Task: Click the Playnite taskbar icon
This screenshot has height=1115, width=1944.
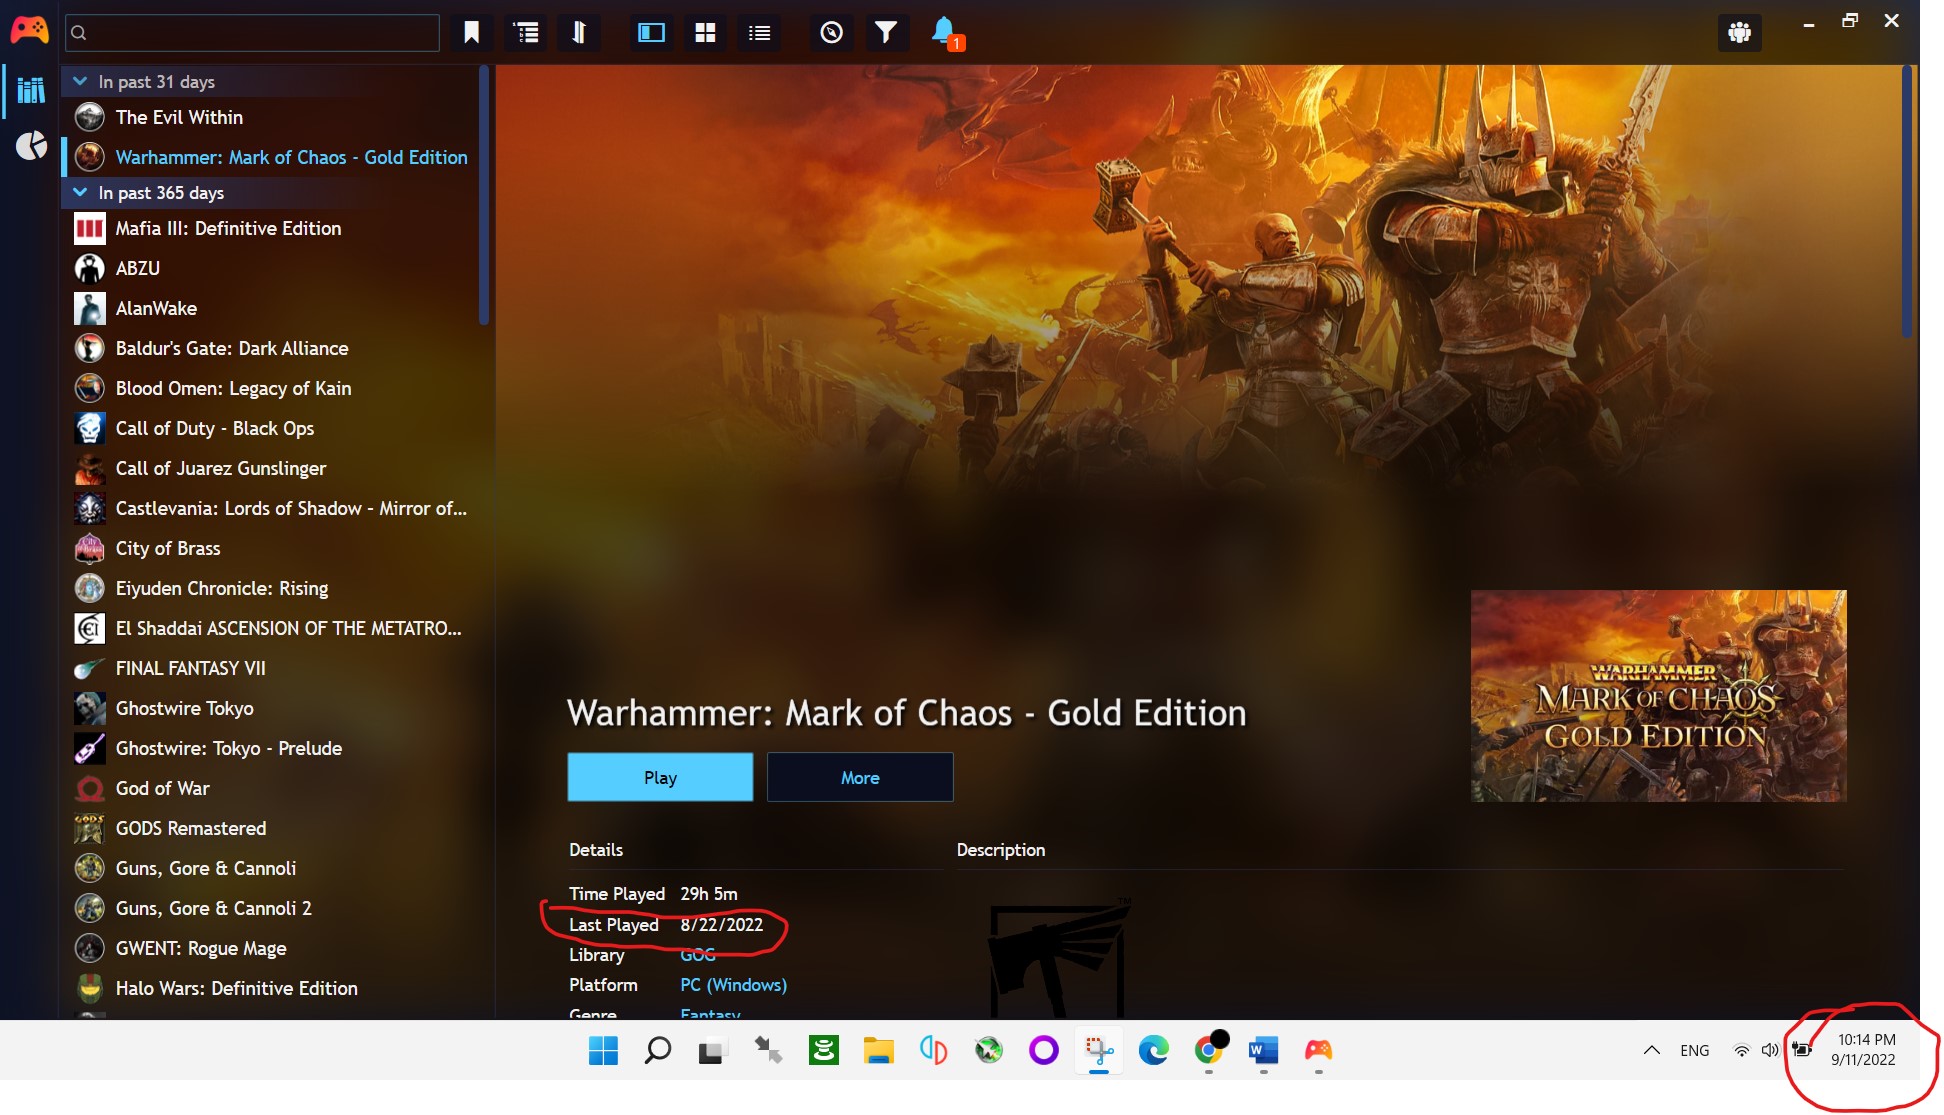Action: pos(1318,1050)
